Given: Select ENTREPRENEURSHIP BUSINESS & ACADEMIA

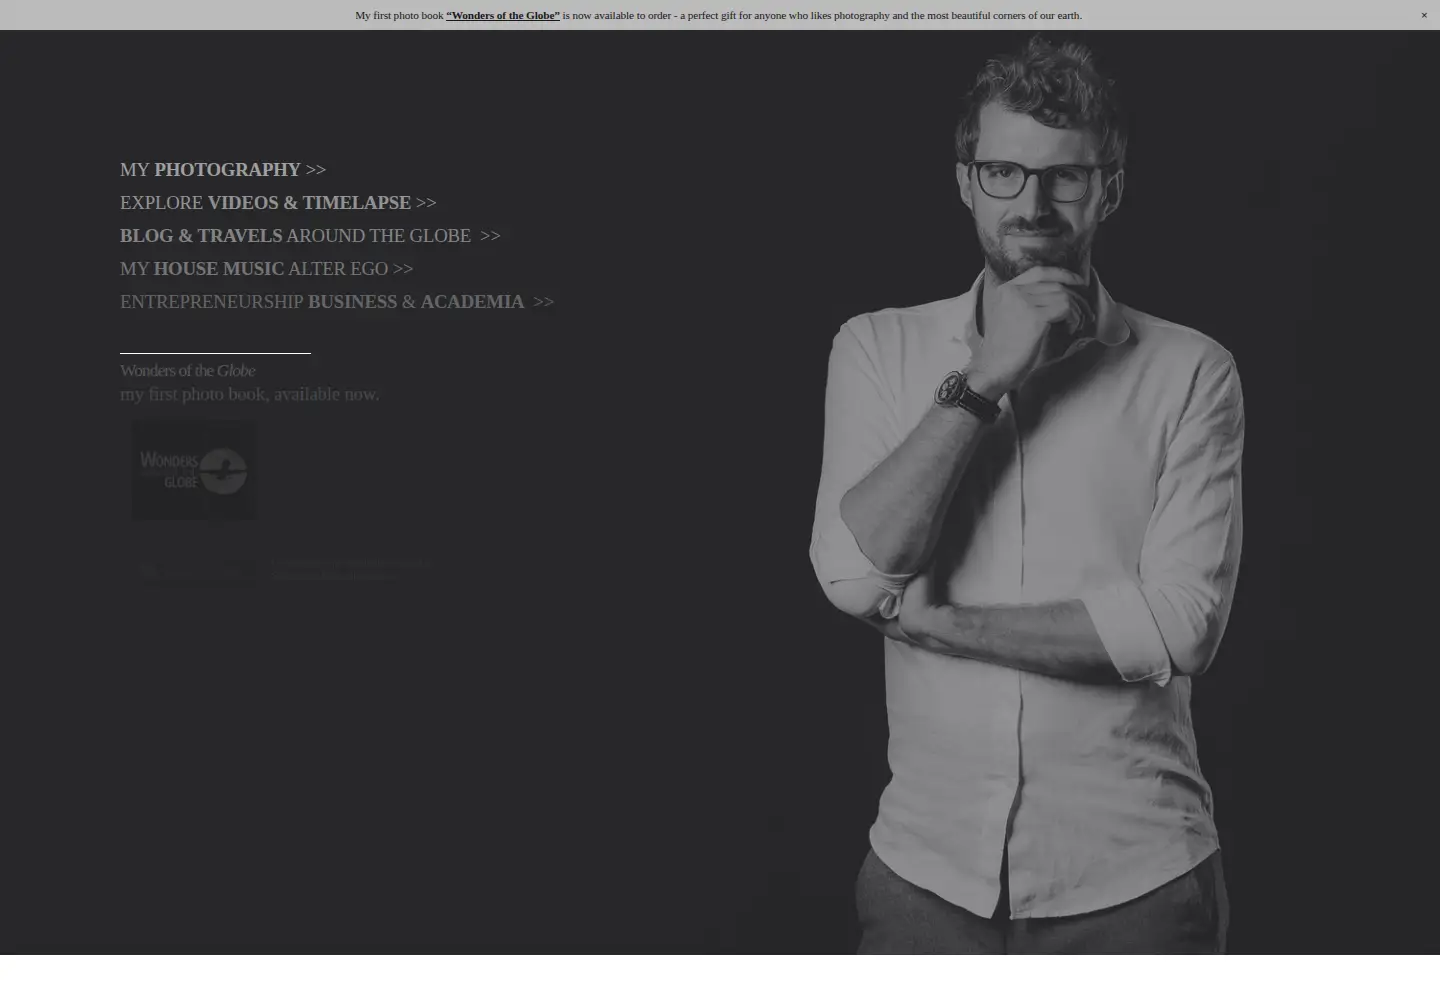Looking at the screenshot, I should pyautogui.click(x=337, y=302).
